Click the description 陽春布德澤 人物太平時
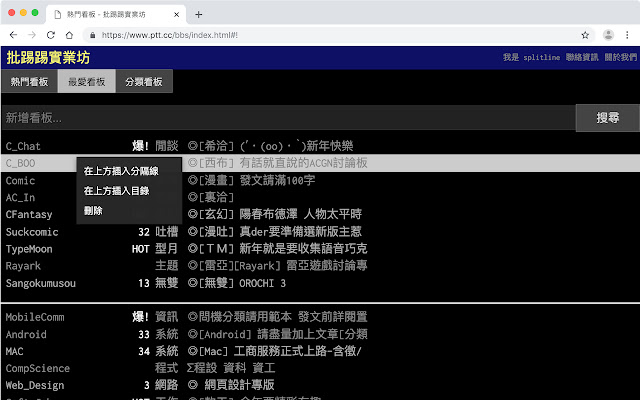The height and width of the screenshot is (400, 640). (x=300, y=214)
